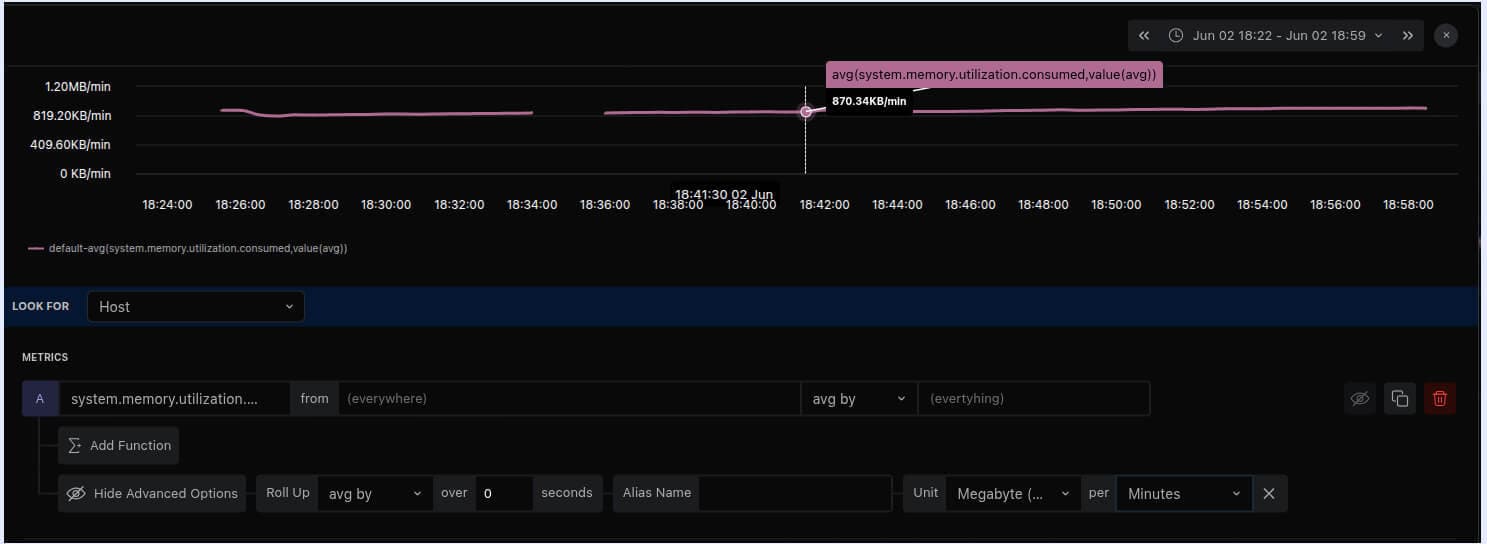This screenshot has width=1487, height=544.
Task: Click the 870.34KB/min tooltip value
Action: click(x=869, y=101)
